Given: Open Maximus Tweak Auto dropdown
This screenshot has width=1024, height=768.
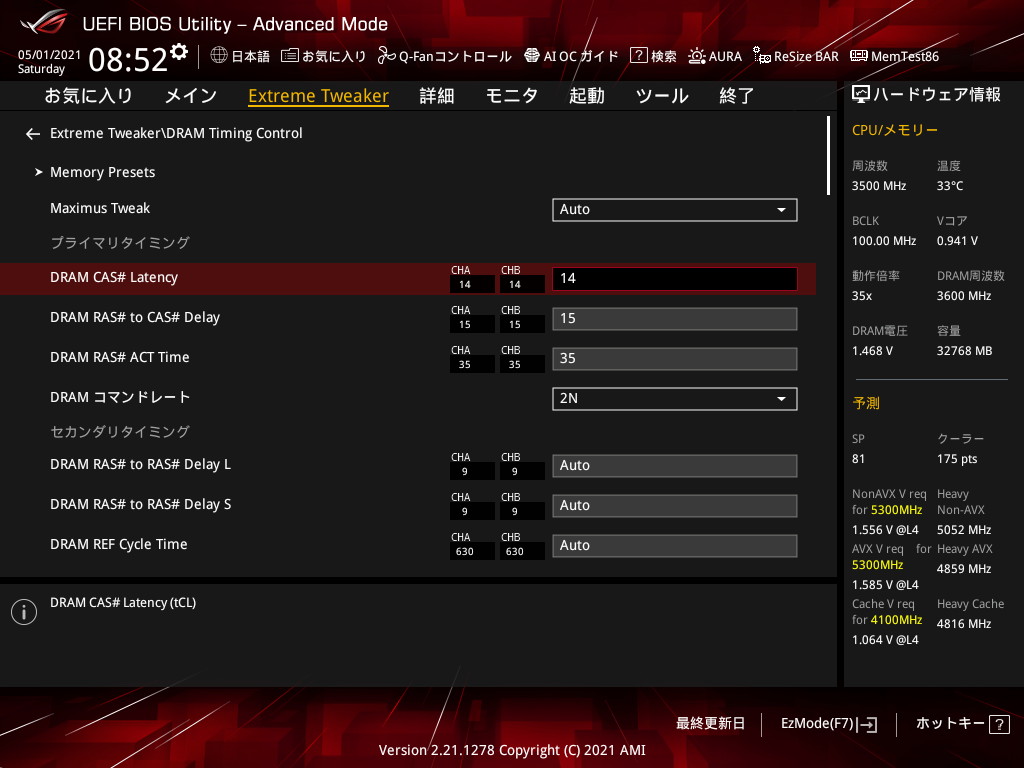Looking at the screenshot, I should coord(675,210).
